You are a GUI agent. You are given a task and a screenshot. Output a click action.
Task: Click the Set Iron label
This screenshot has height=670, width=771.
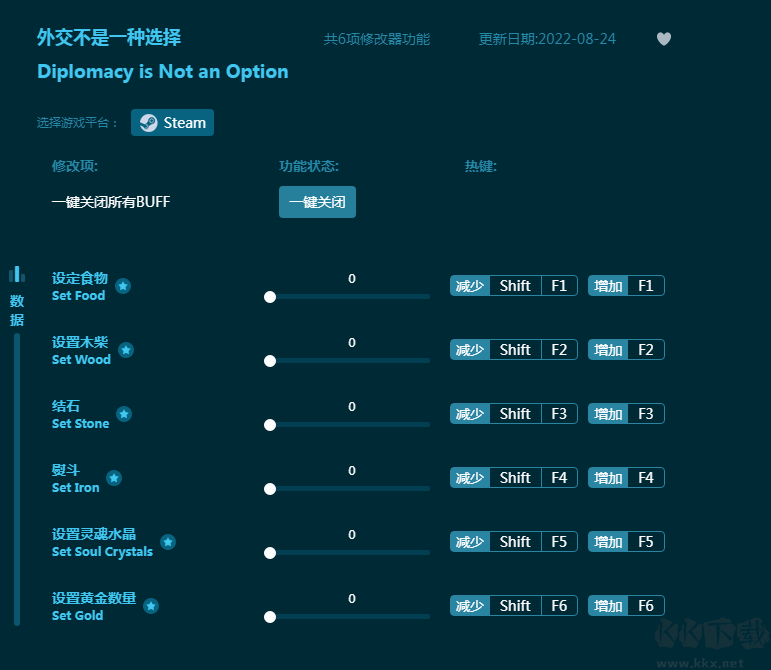click(76, 488)
